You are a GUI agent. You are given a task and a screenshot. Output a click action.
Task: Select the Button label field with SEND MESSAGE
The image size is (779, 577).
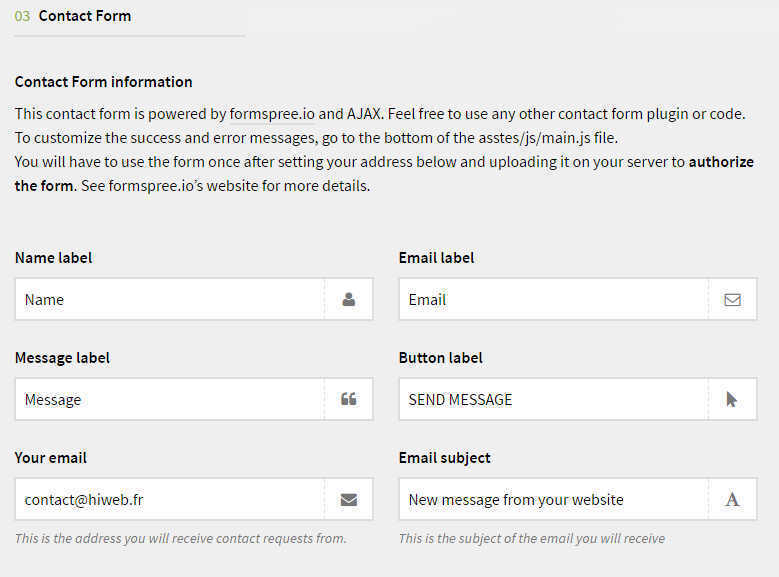[x=553, y=399]
